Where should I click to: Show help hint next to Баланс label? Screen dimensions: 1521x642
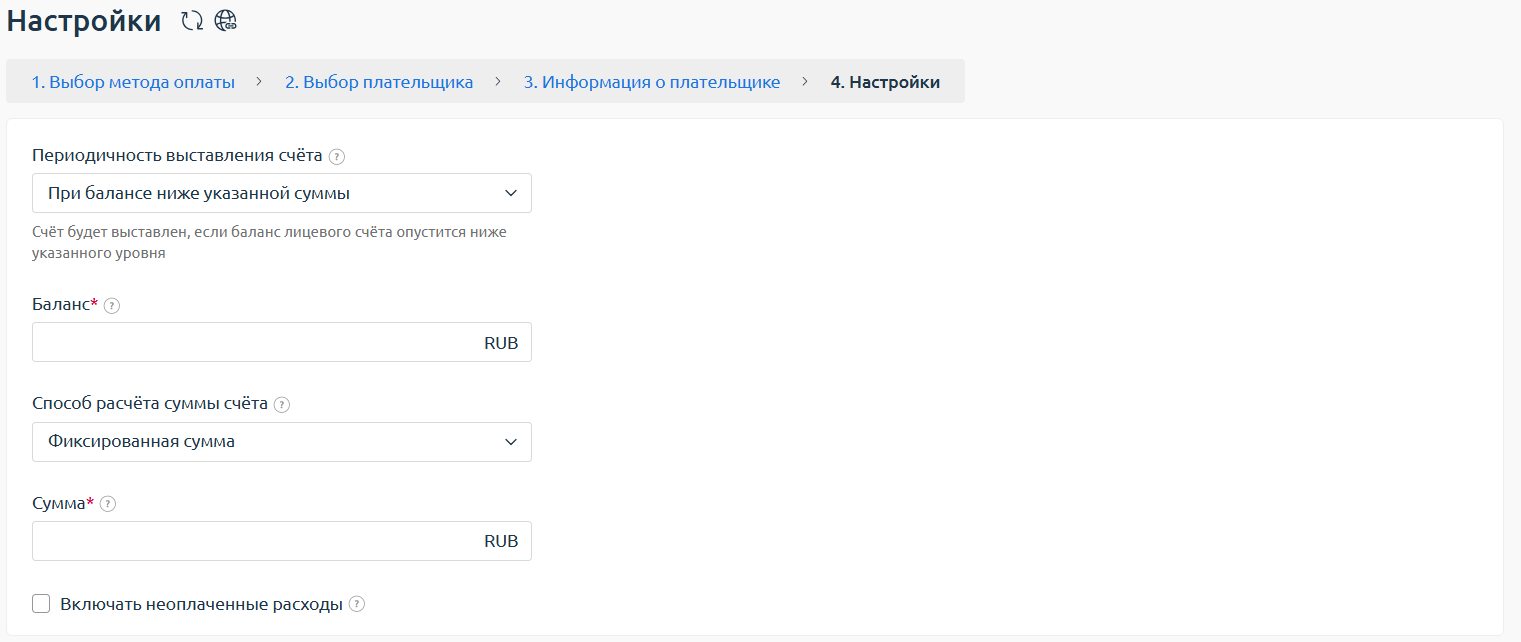[x=112, y=306]
